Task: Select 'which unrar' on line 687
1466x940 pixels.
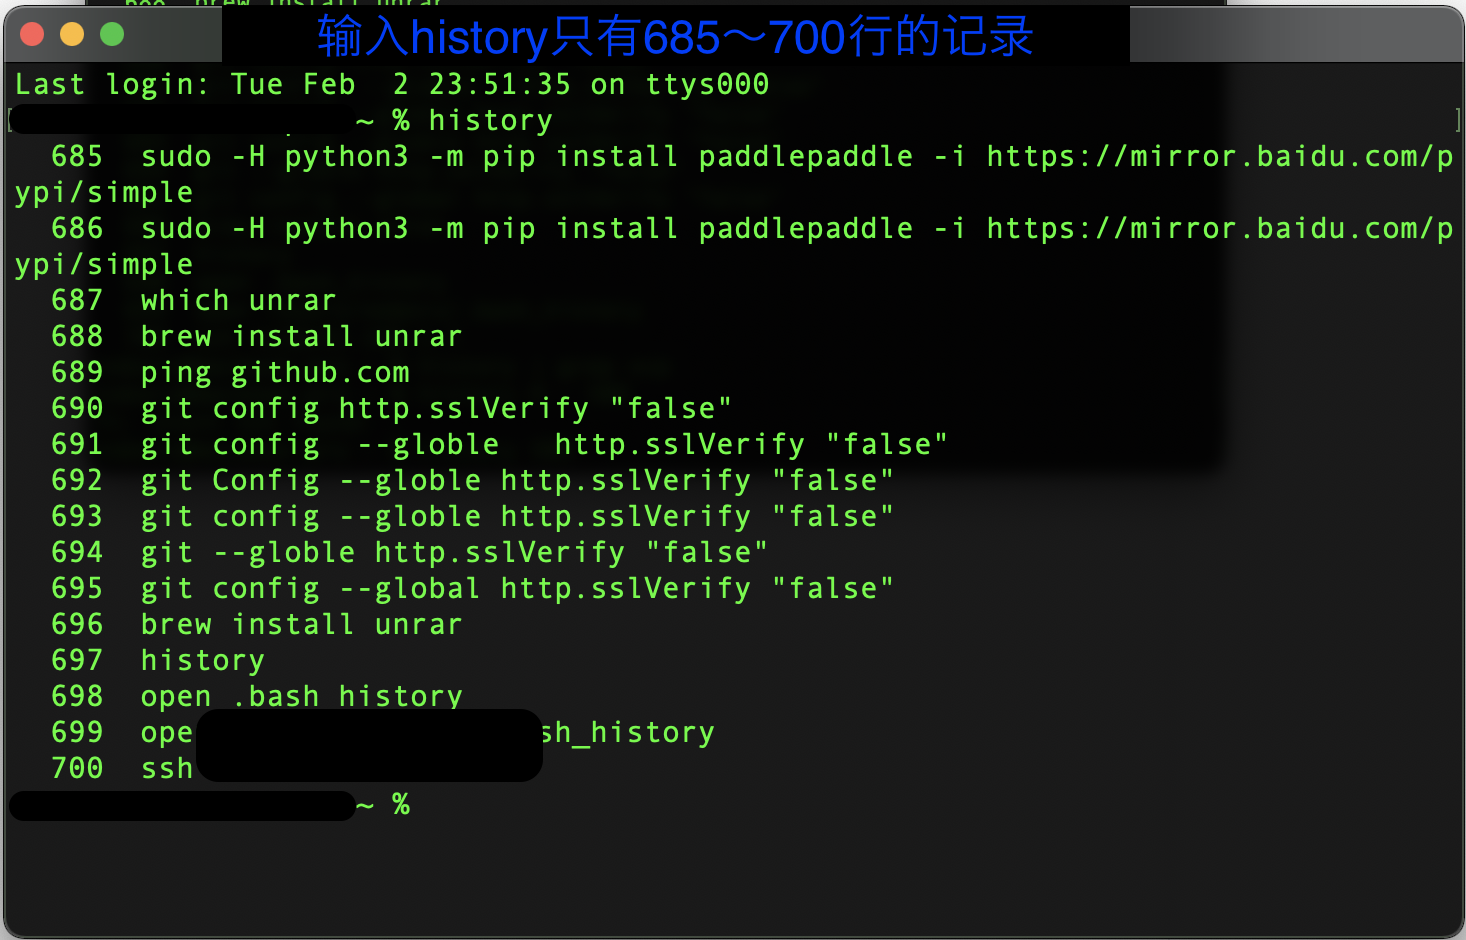Action: tap(237, 299)
